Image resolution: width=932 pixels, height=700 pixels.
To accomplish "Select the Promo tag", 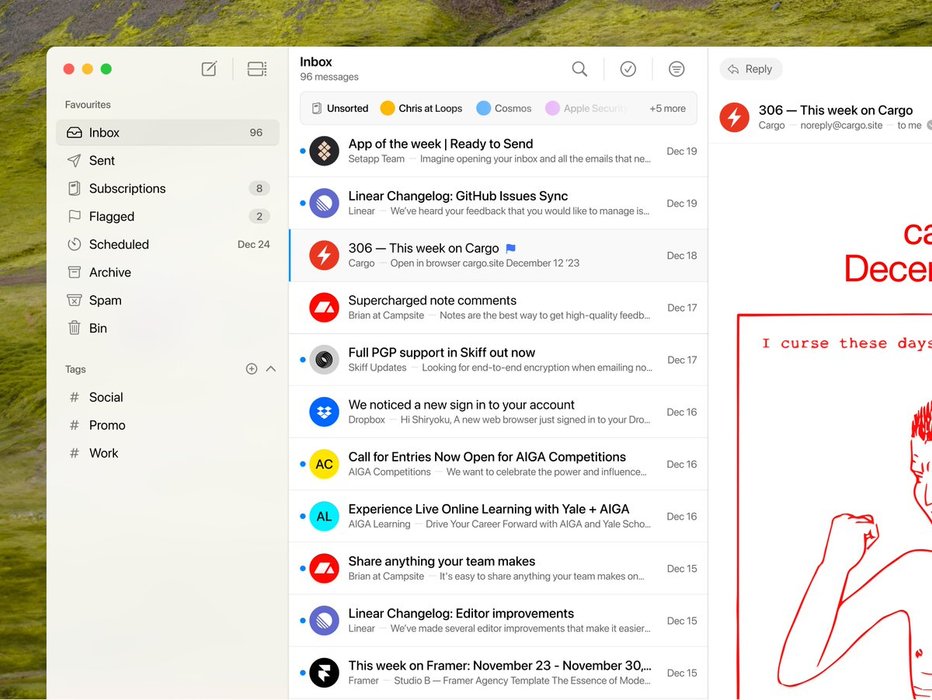I will [168, 425].
